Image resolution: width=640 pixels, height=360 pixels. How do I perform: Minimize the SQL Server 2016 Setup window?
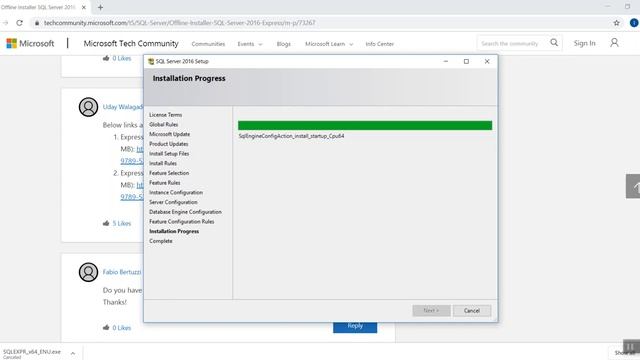pos(446,61)
